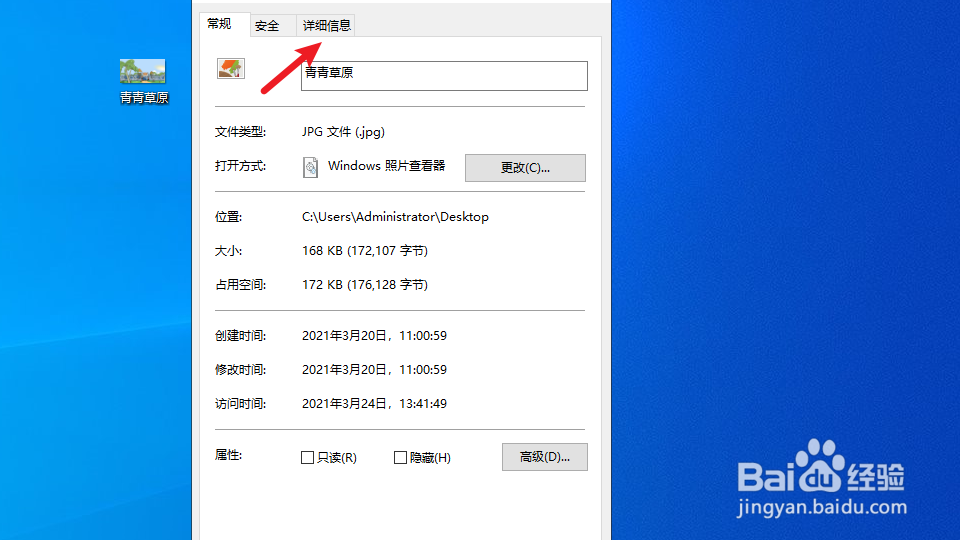The image size is (960, 540).
Task: Click the 占用空间: label
Action: tap(241, 285)
